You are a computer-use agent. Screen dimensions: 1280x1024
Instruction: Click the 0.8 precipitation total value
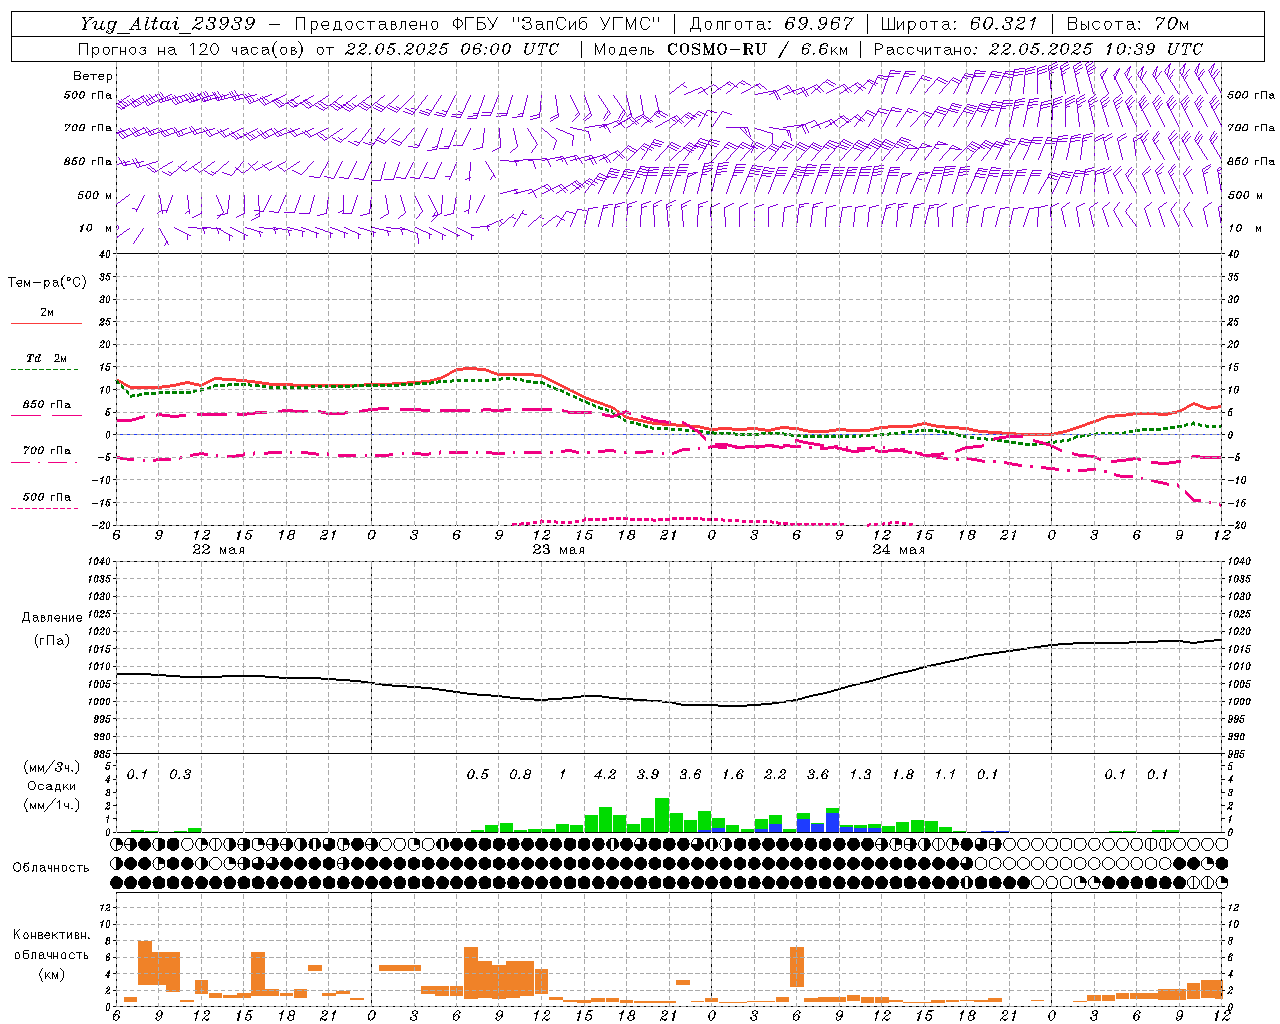click(520, 774)
